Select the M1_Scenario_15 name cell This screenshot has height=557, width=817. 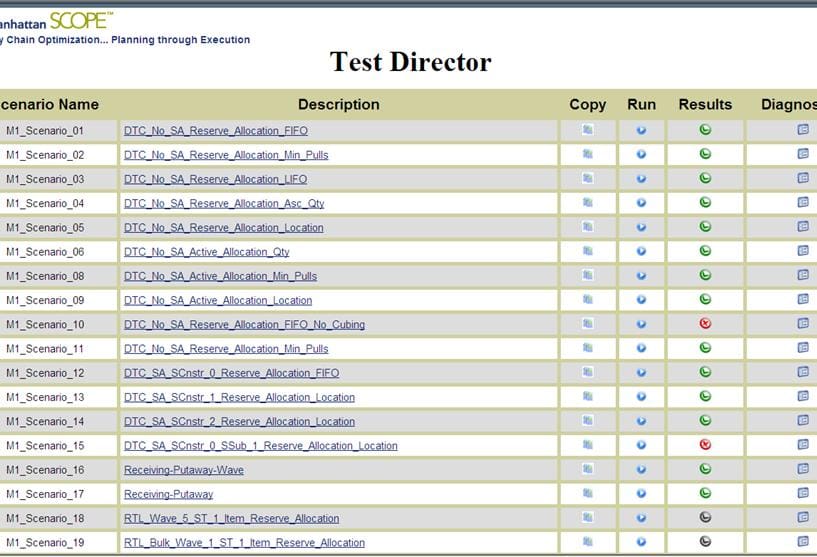coord(45,446)
